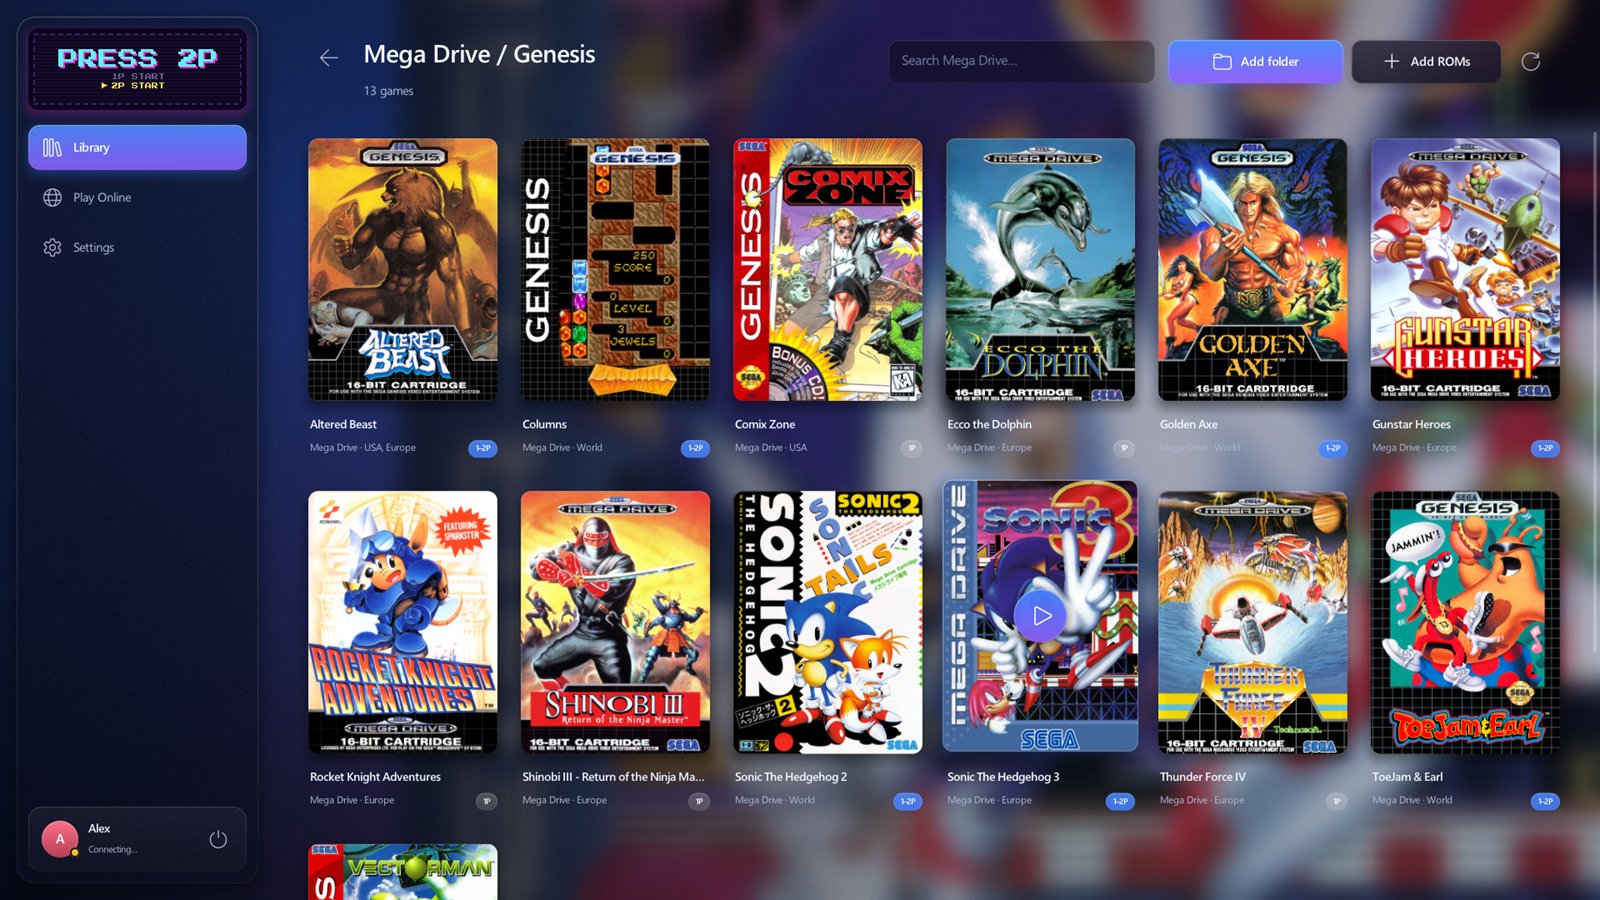Click the play button on Sonic 3
The image size is (1600, 900).
pyautogui.click(x=1041, y=616)
